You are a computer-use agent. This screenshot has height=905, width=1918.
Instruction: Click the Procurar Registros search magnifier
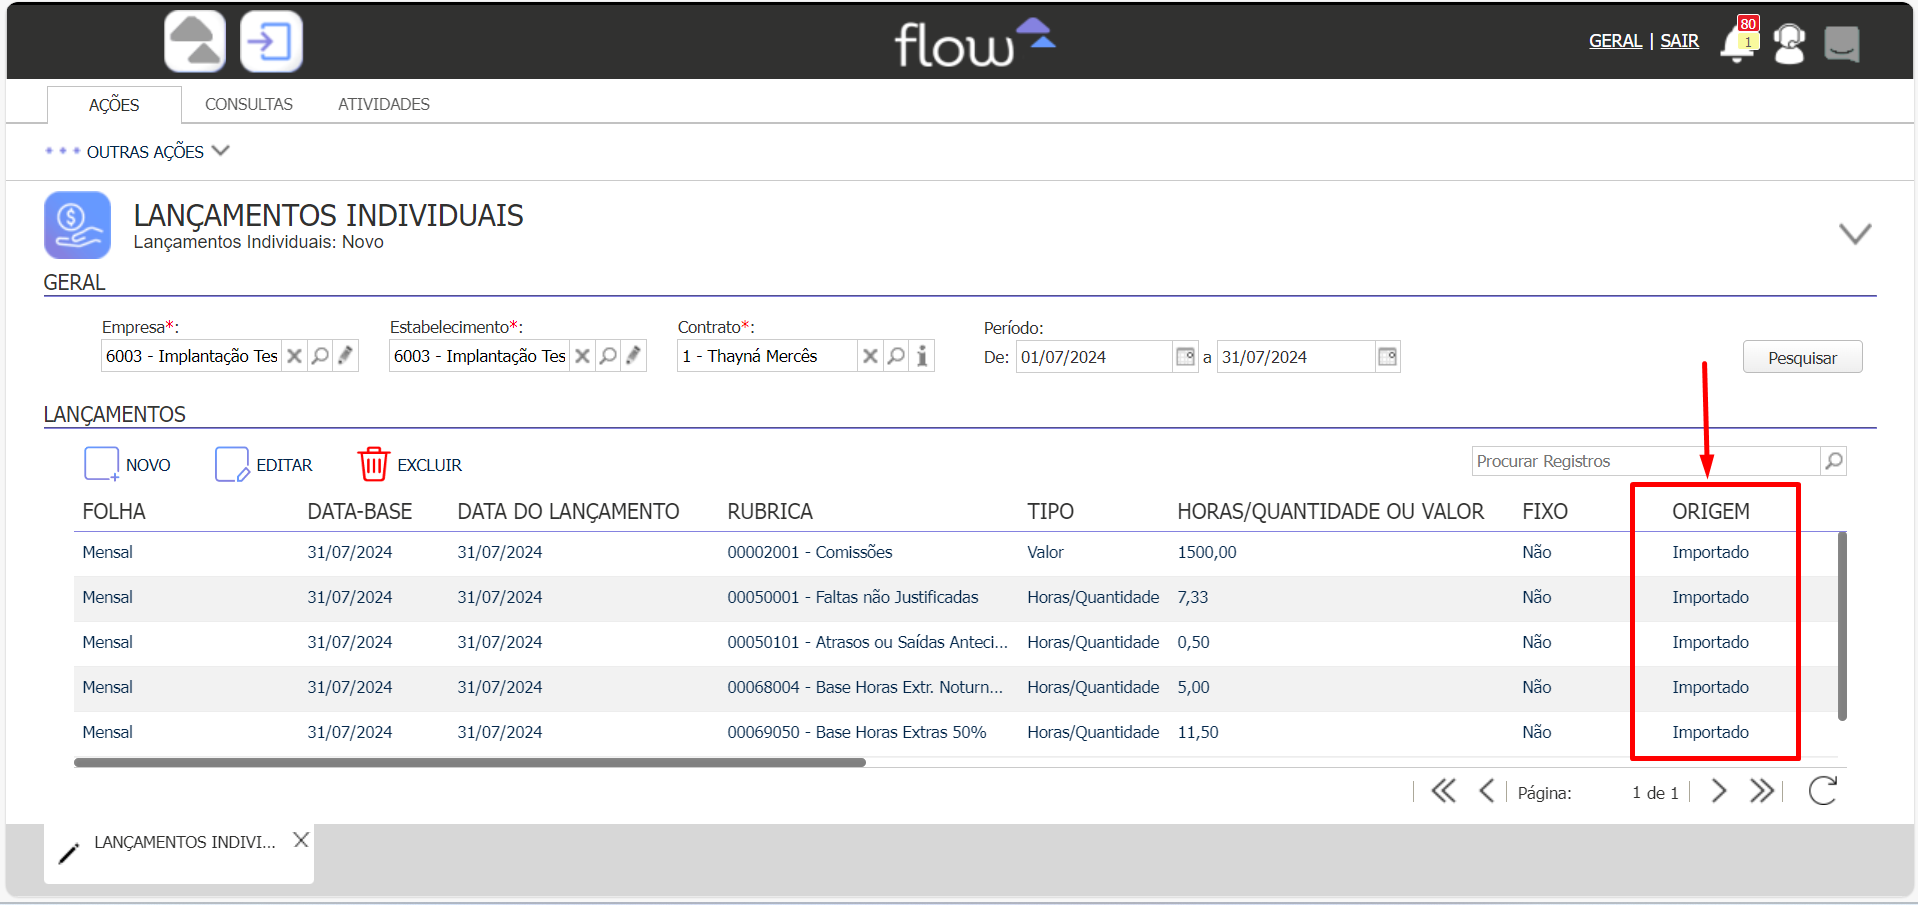tap(1833, 461)
